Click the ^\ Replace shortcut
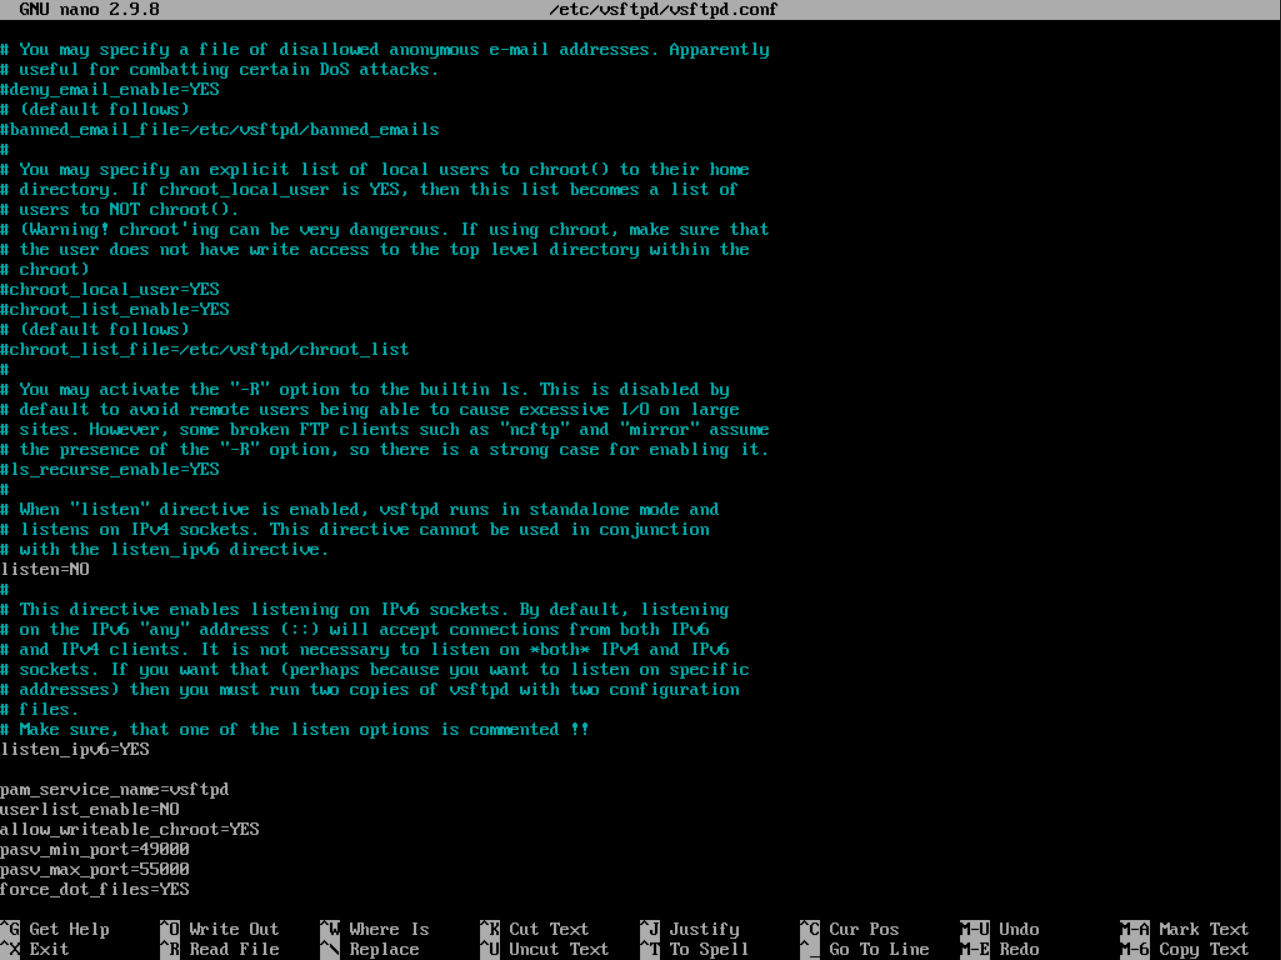 [x=370, y=949]
